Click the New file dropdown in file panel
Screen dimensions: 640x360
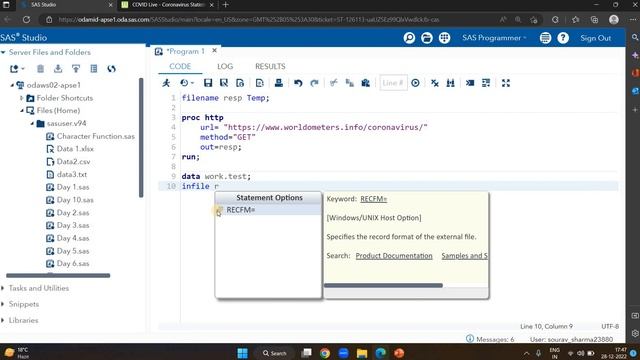click(x=17, y=69)
